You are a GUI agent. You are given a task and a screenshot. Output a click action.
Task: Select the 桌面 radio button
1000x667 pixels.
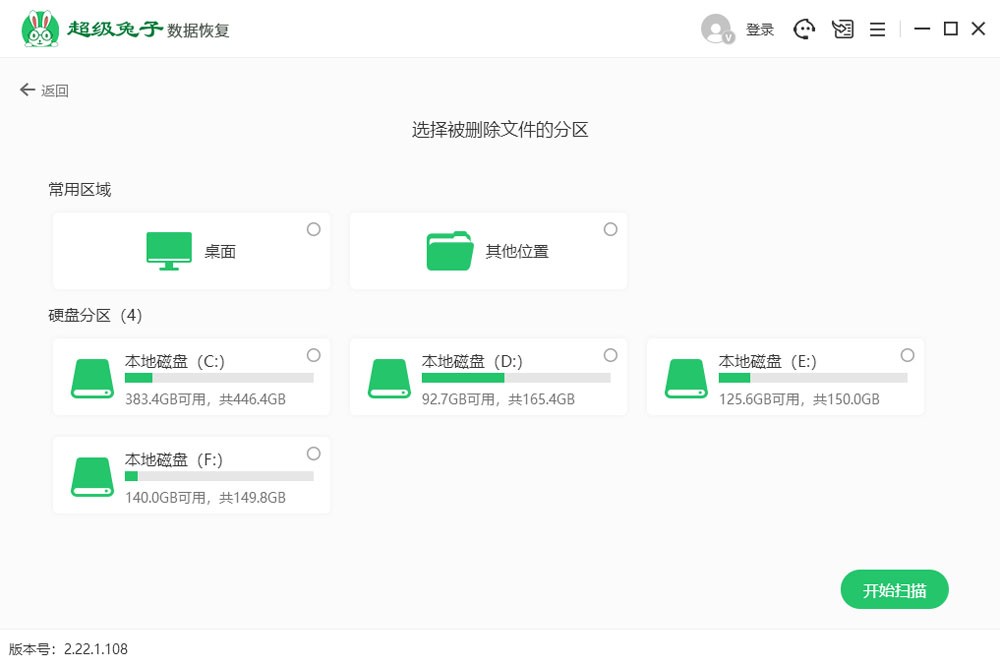[x=313, y=229]
